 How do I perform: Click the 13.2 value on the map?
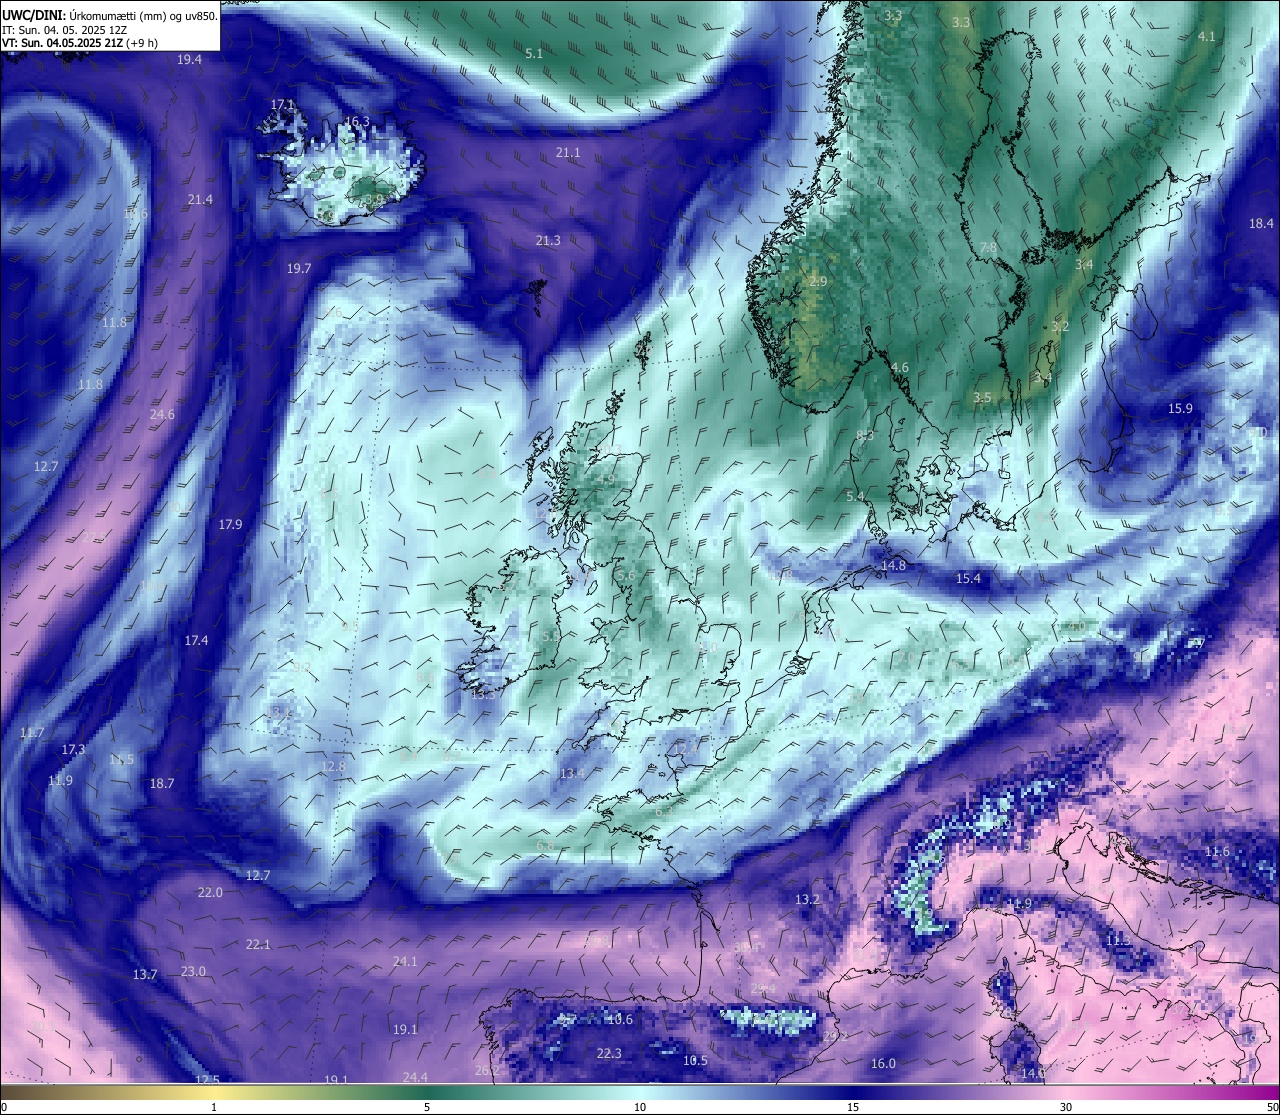pyautogui.click(x=807, y=899)
